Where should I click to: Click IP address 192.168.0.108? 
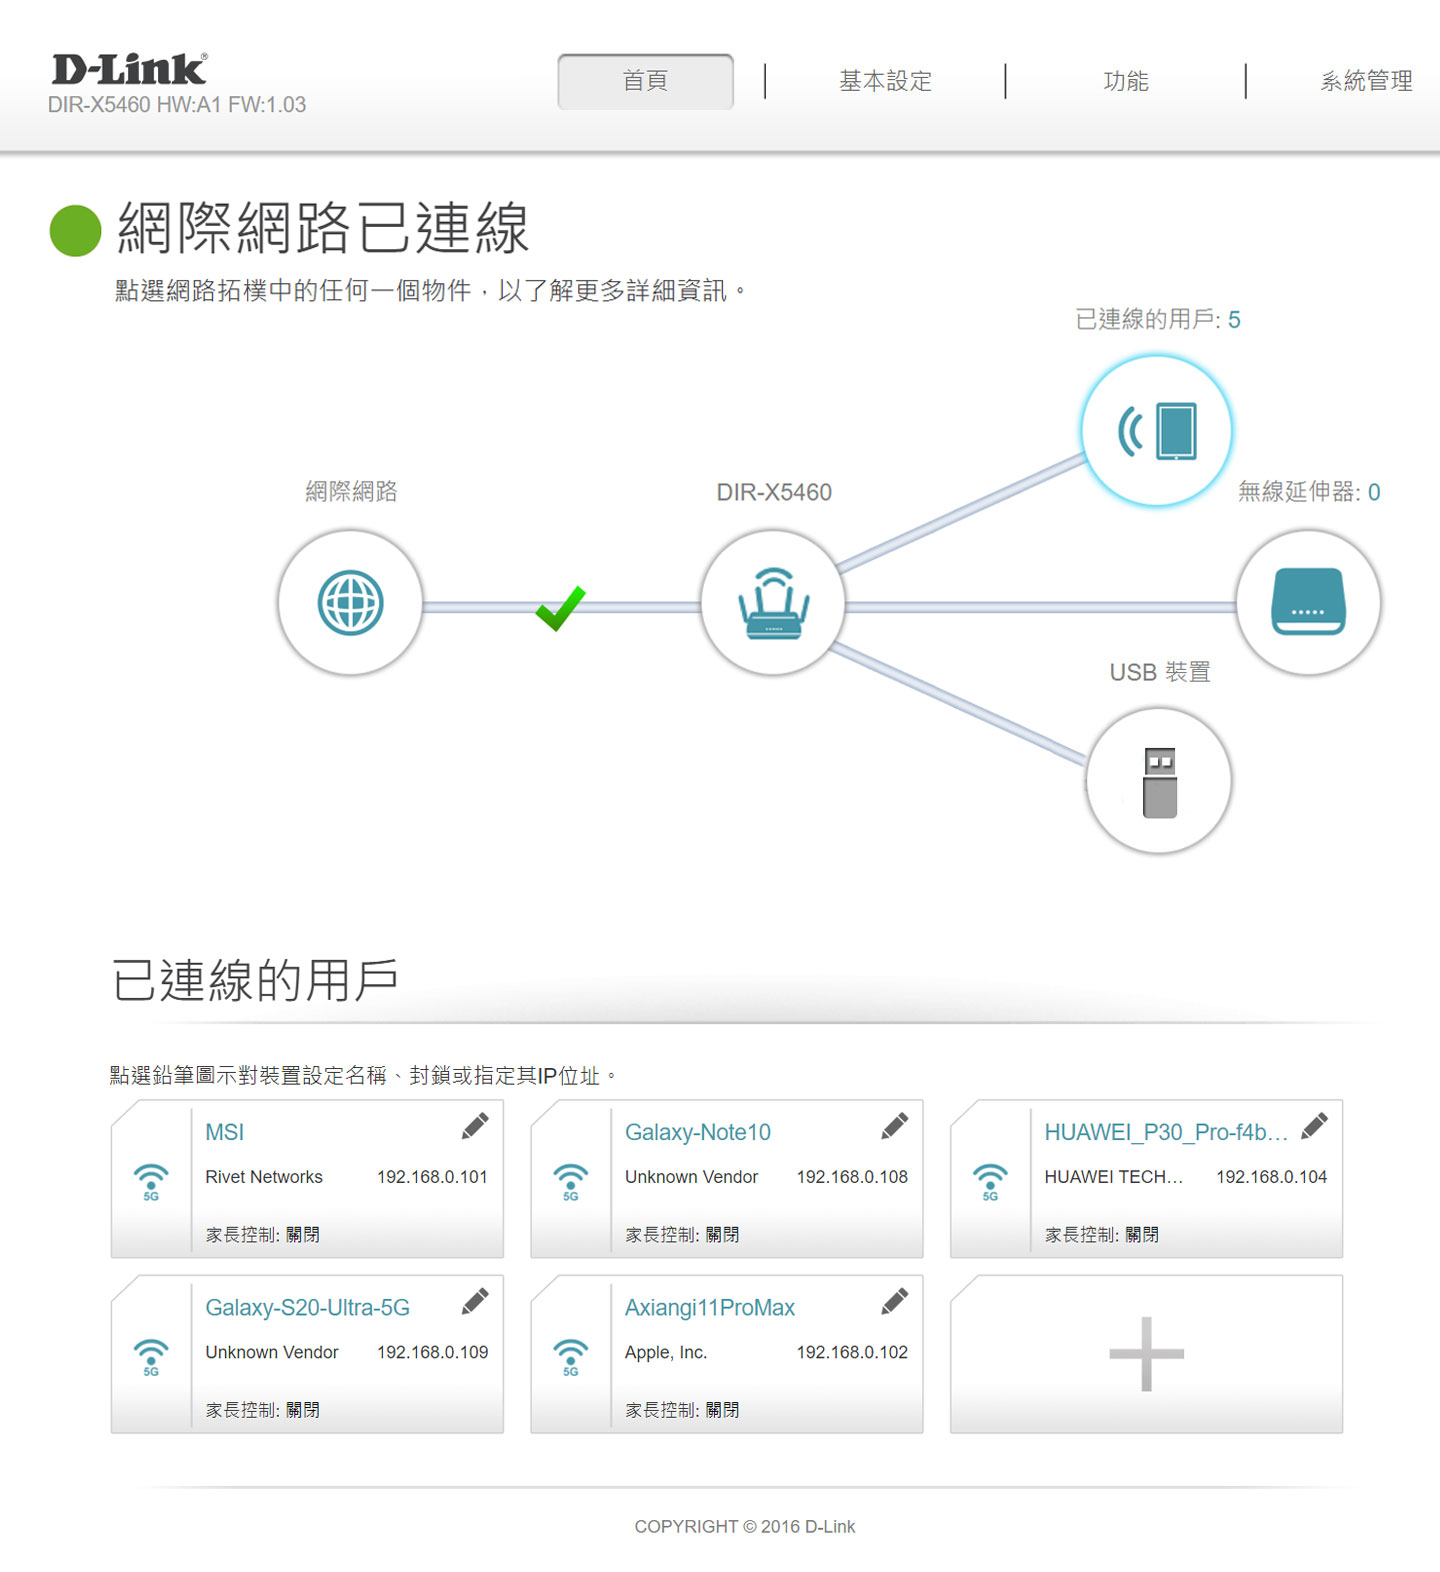(852, 1177)
